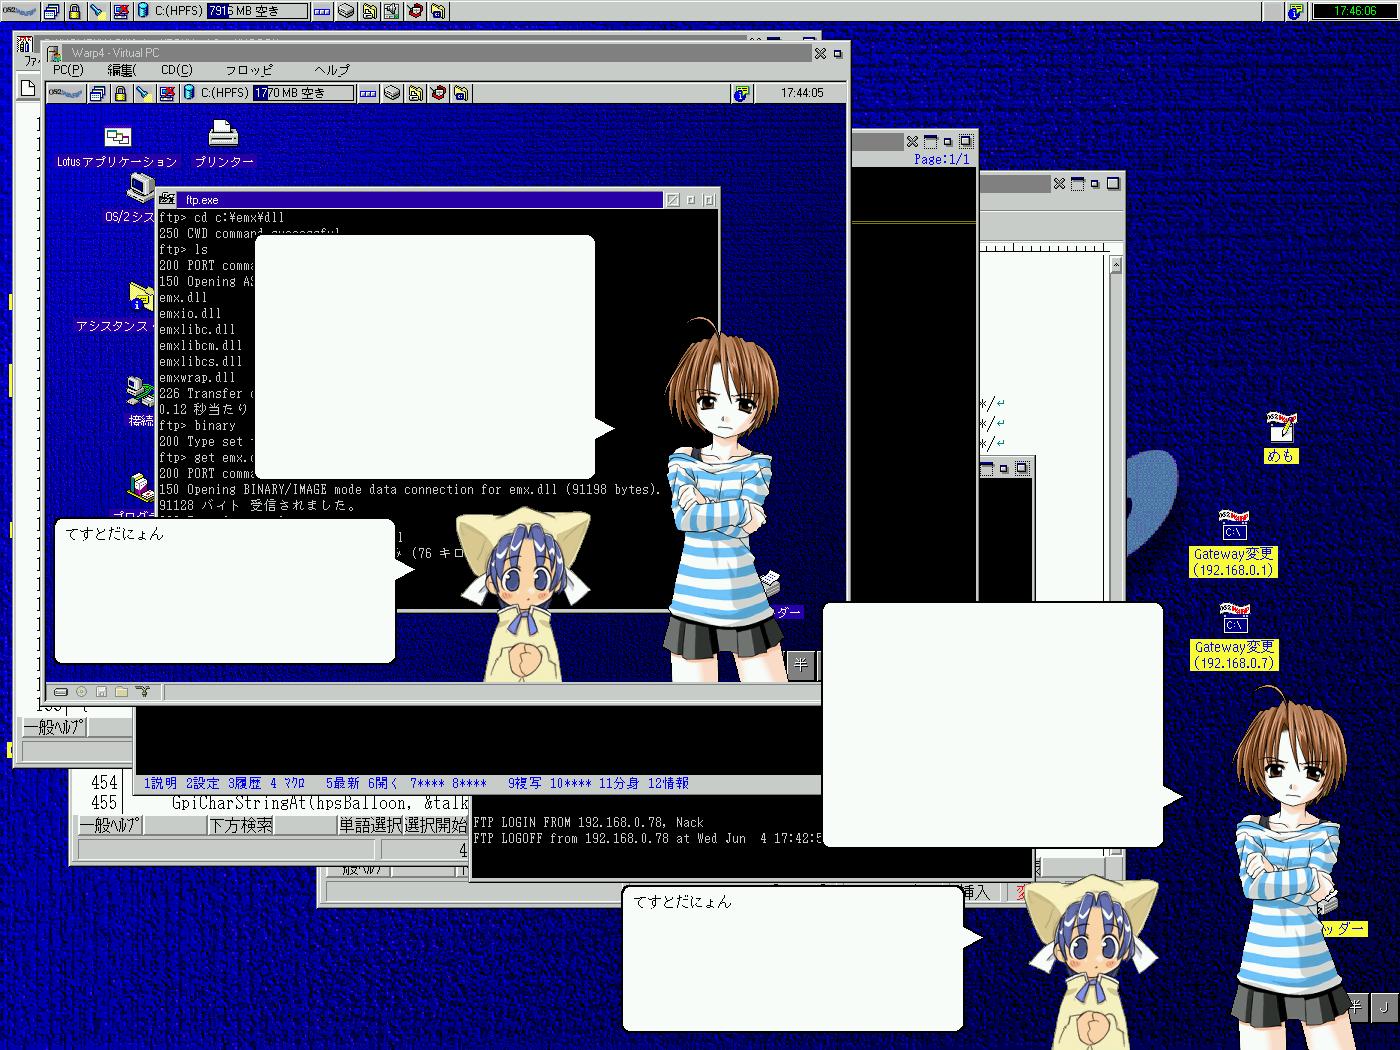This screenshot has width=1400, height=1050.
Task: Click 11分身 function key label
Action: click(x=619, y=783)
